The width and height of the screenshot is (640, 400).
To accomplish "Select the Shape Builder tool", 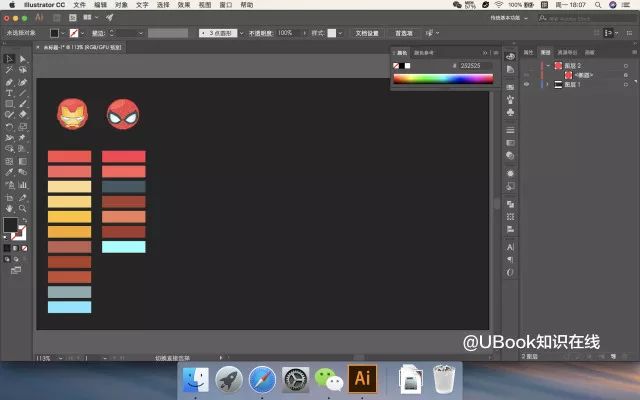I will (9, 149).
